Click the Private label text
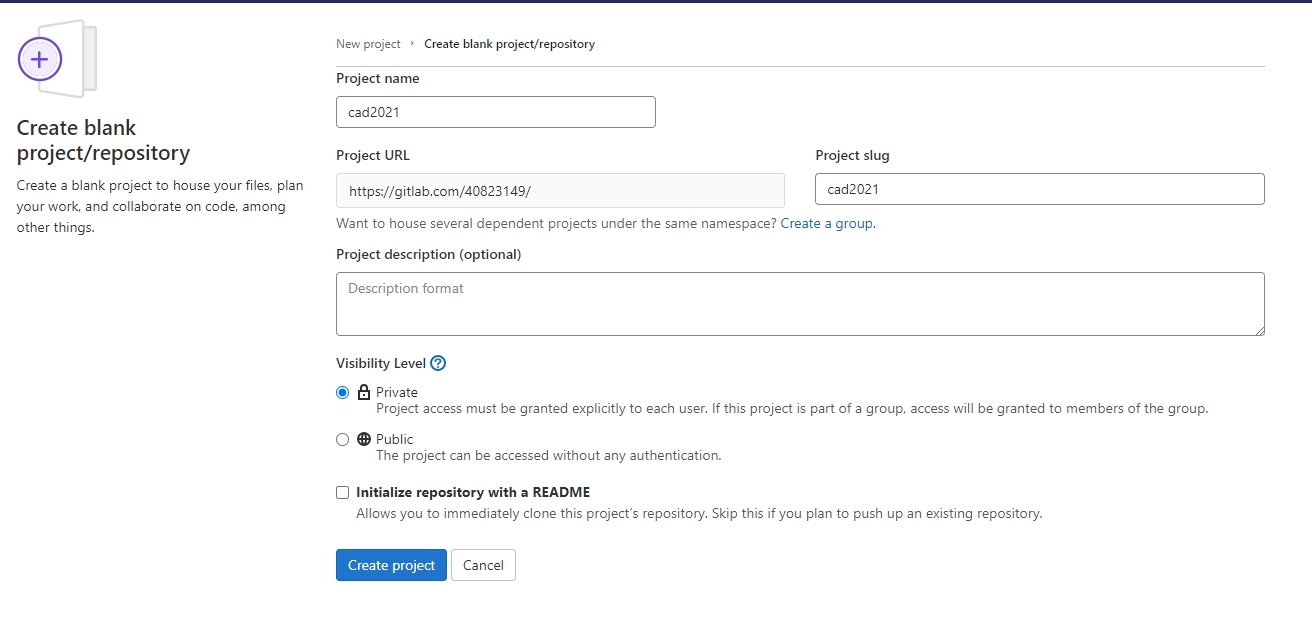1312x641 pixels. [x=397, y=392]
